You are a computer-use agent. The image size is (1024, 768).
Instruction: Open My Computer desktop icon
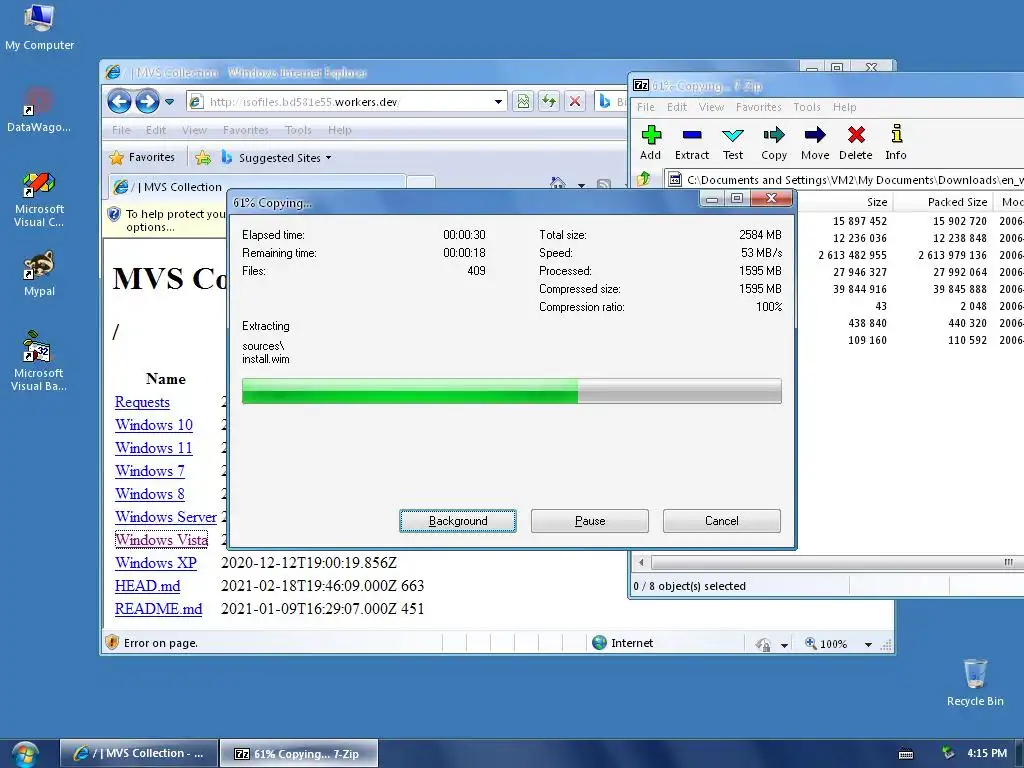coord(39,27)
